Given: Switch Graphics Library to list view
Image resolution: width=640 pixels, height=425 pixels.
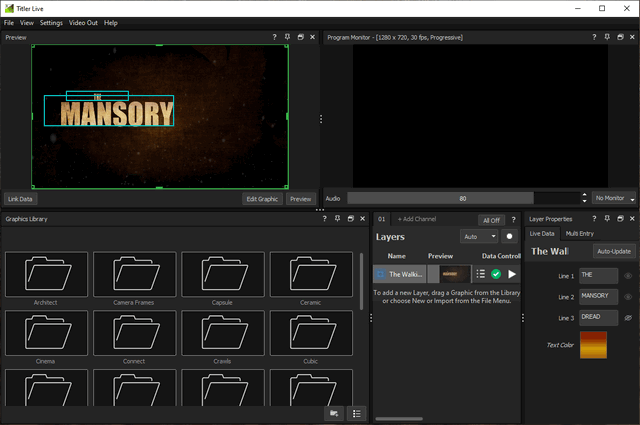Looking at the screenshot, I should [x=355, y=413].
